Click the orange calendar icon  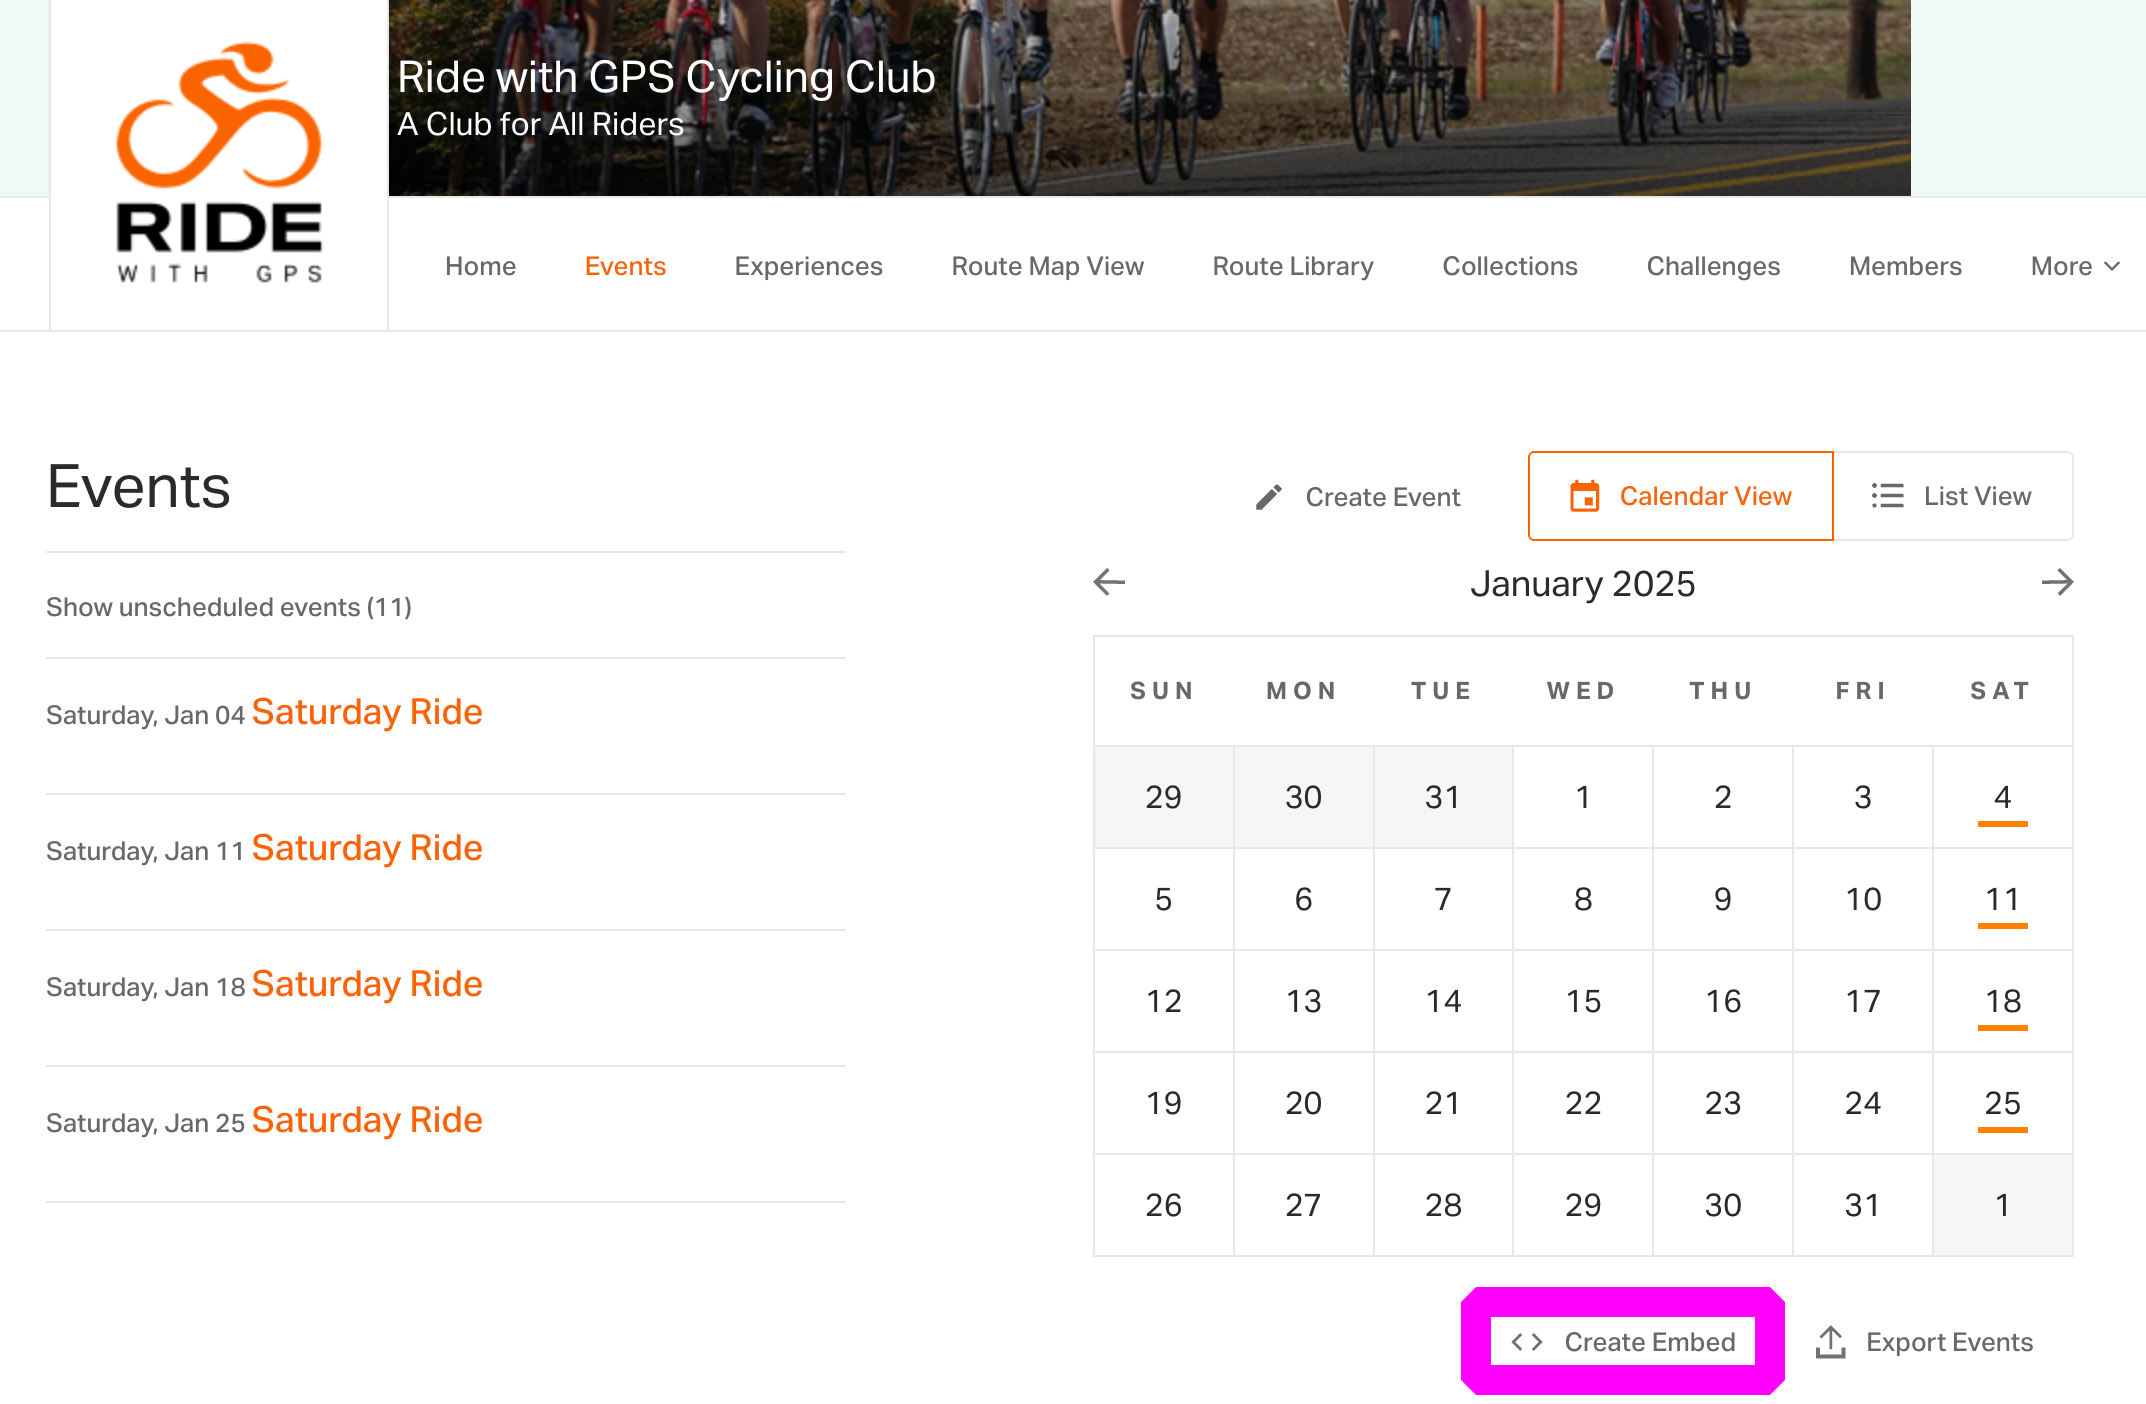(x=1584, y=496)
